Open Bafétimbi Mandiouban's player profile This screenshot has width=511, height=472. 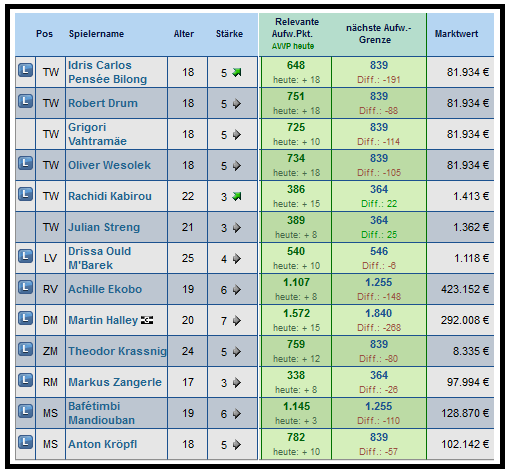point(102,413)
